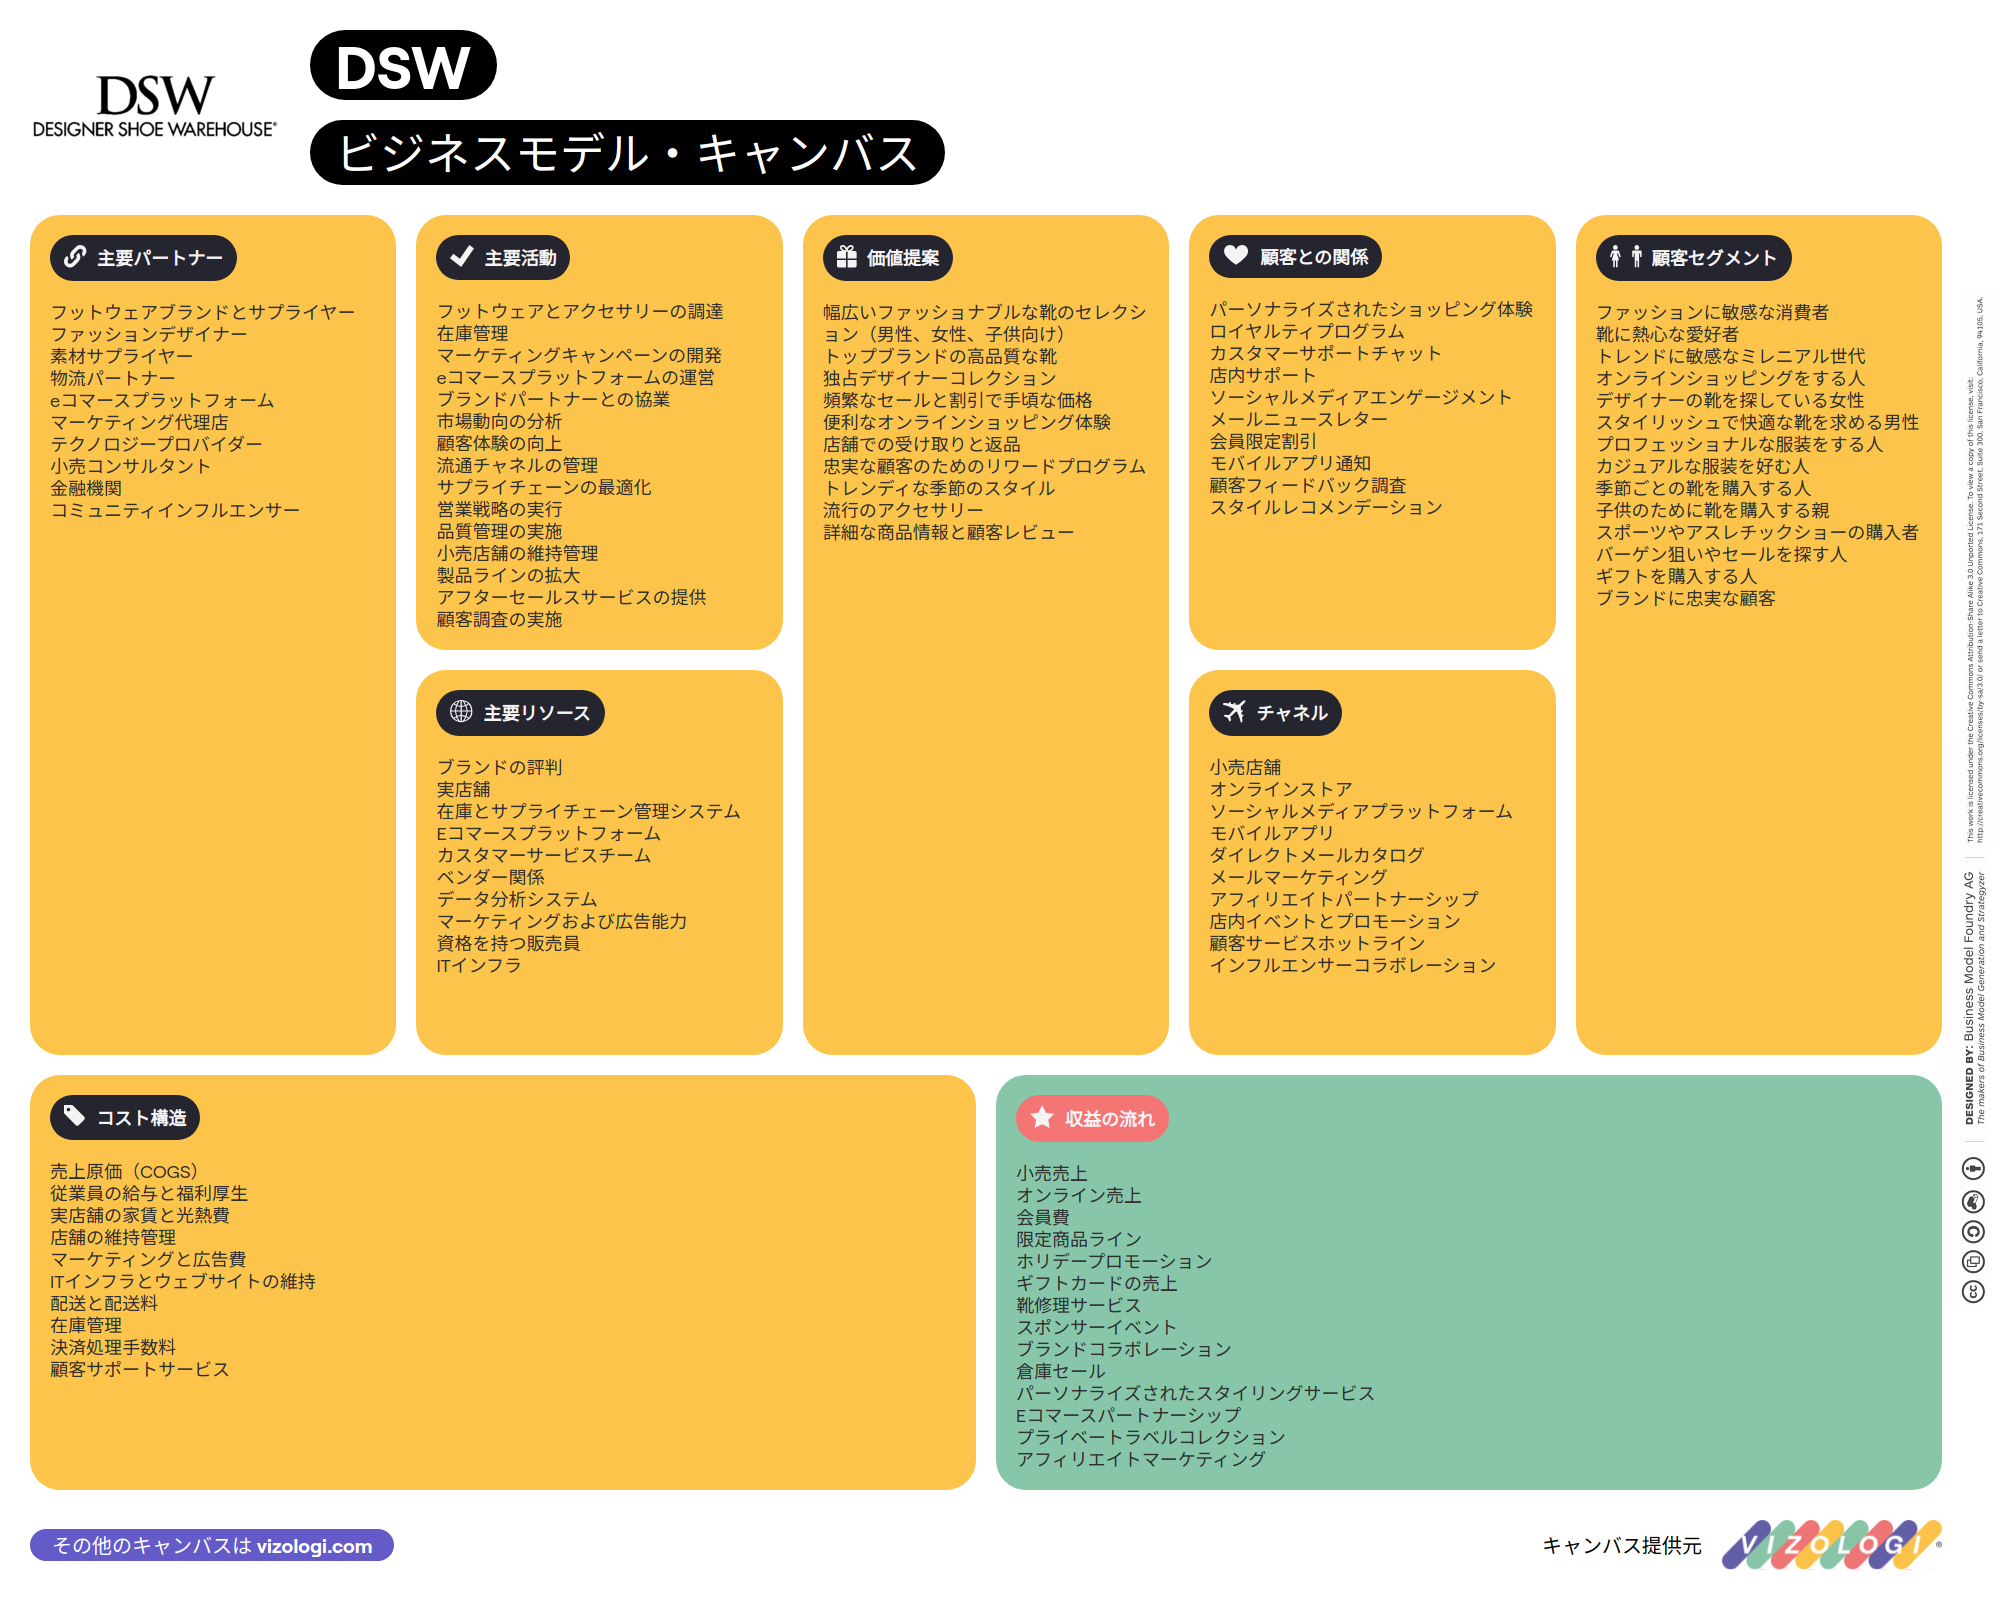This screenshot has height=1600, width=2000.
Task: Click text データ分析システム
Action: click(x=517, y=899)
